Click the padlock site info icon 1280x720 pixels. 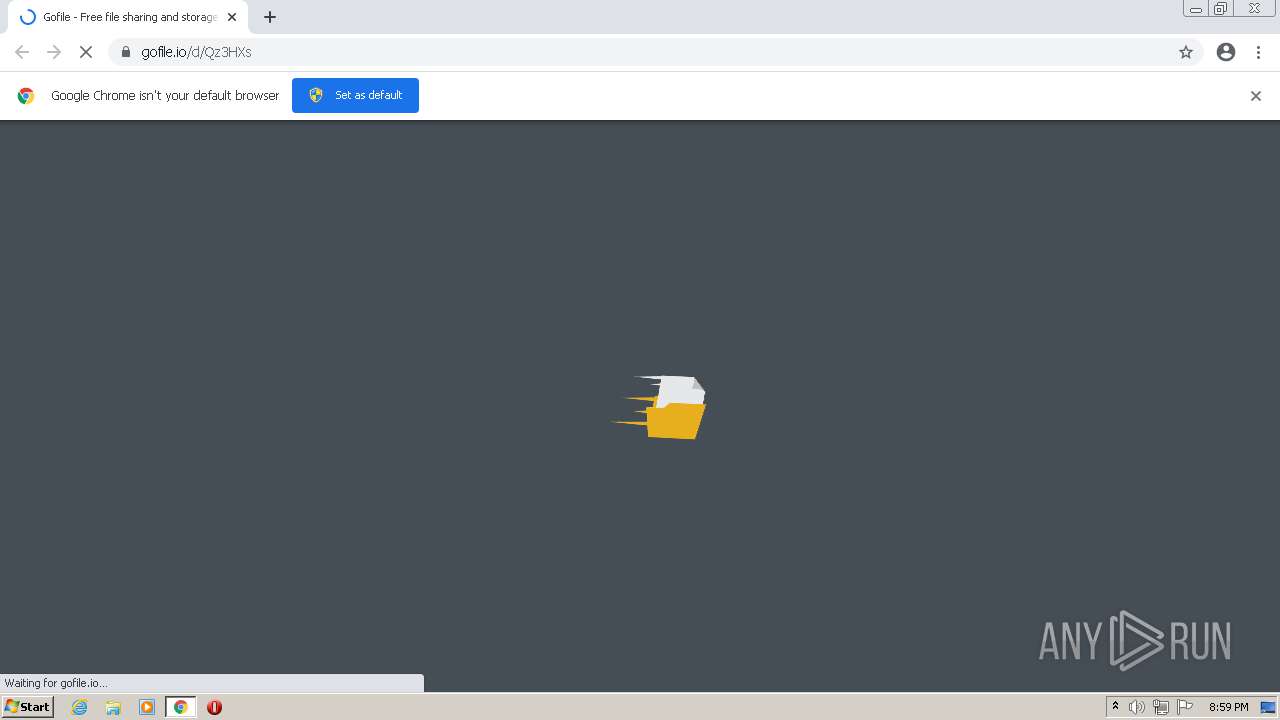(x=125, y=52)
